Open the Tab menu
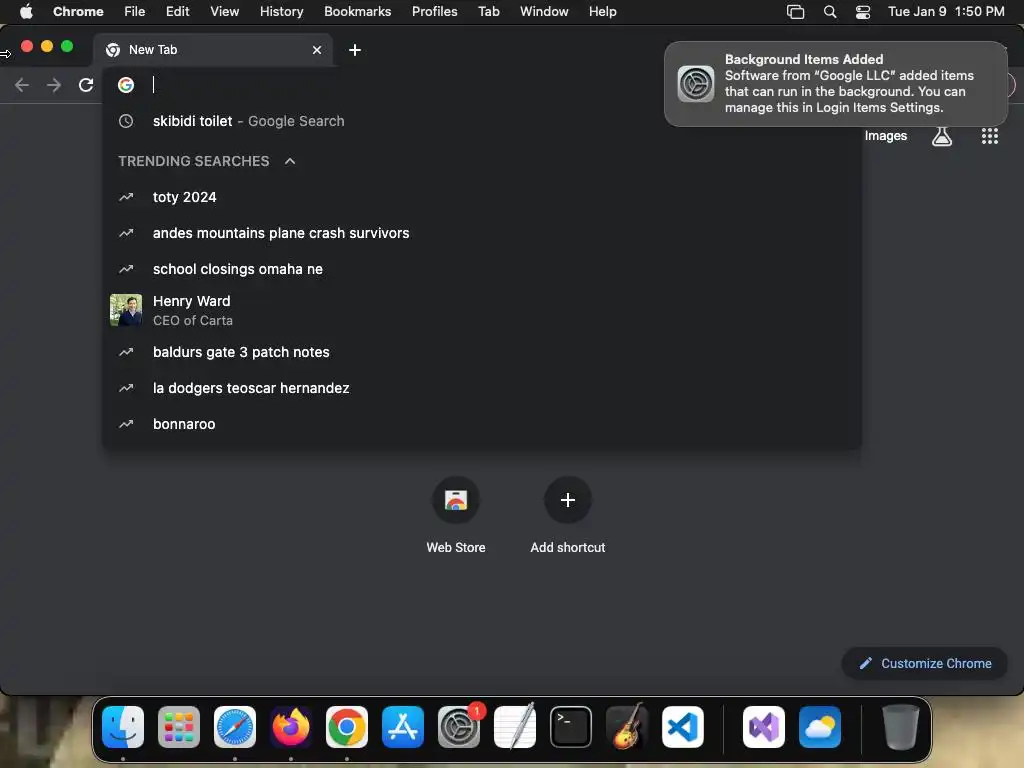Image resolution: width=1024 pixels, height=768 pixels. [x=488, y=12]
